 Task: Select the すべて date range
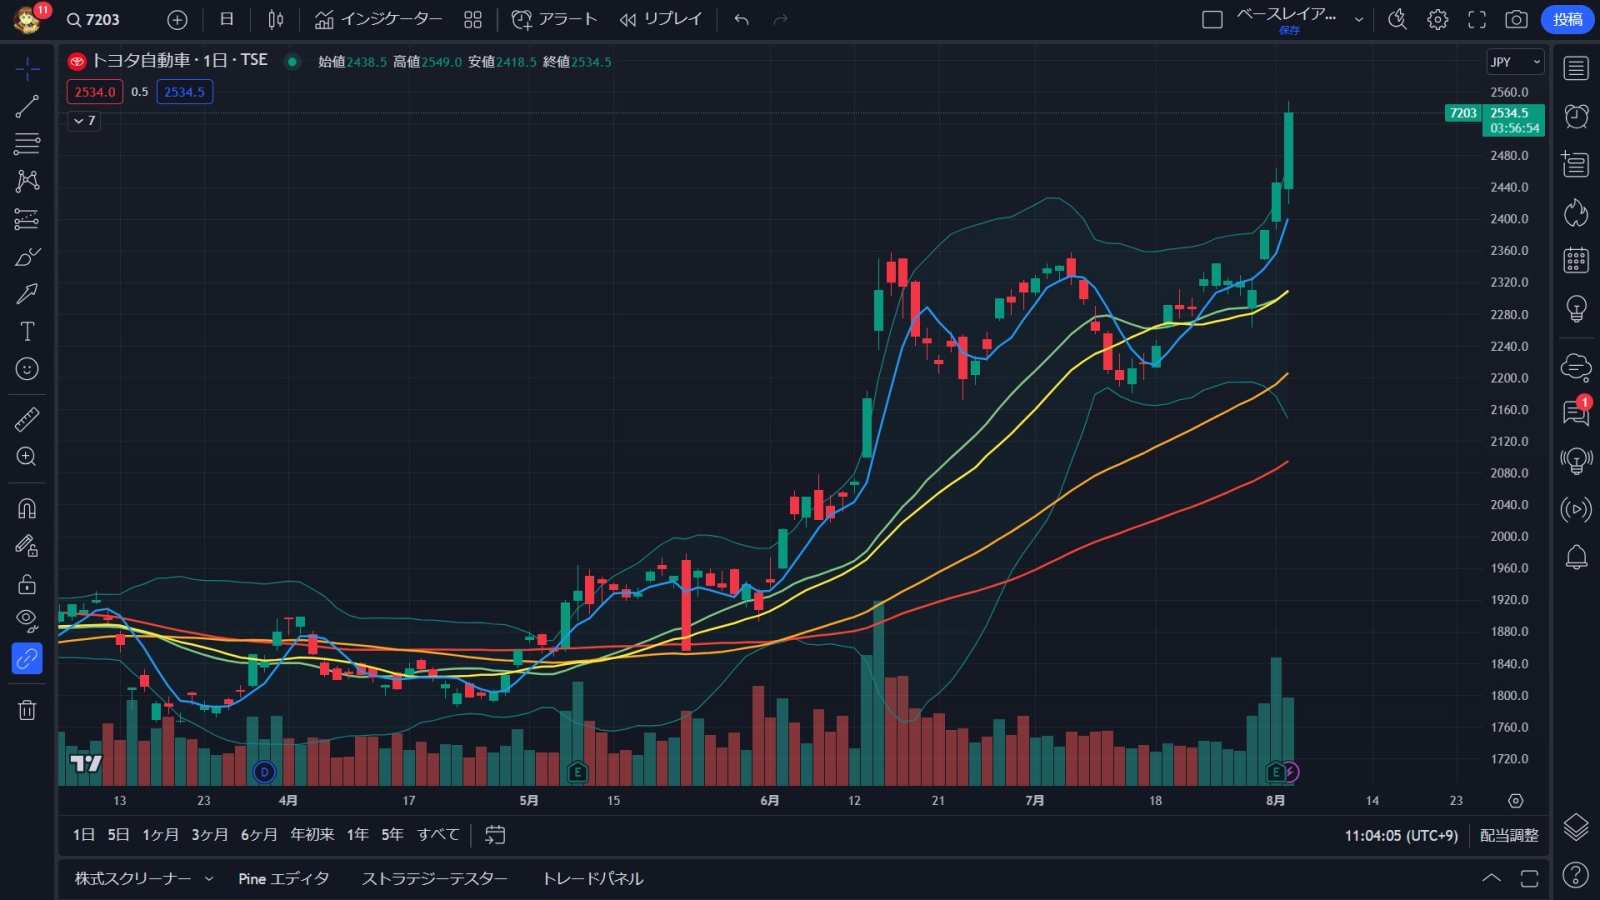click(x=438, y=835)
